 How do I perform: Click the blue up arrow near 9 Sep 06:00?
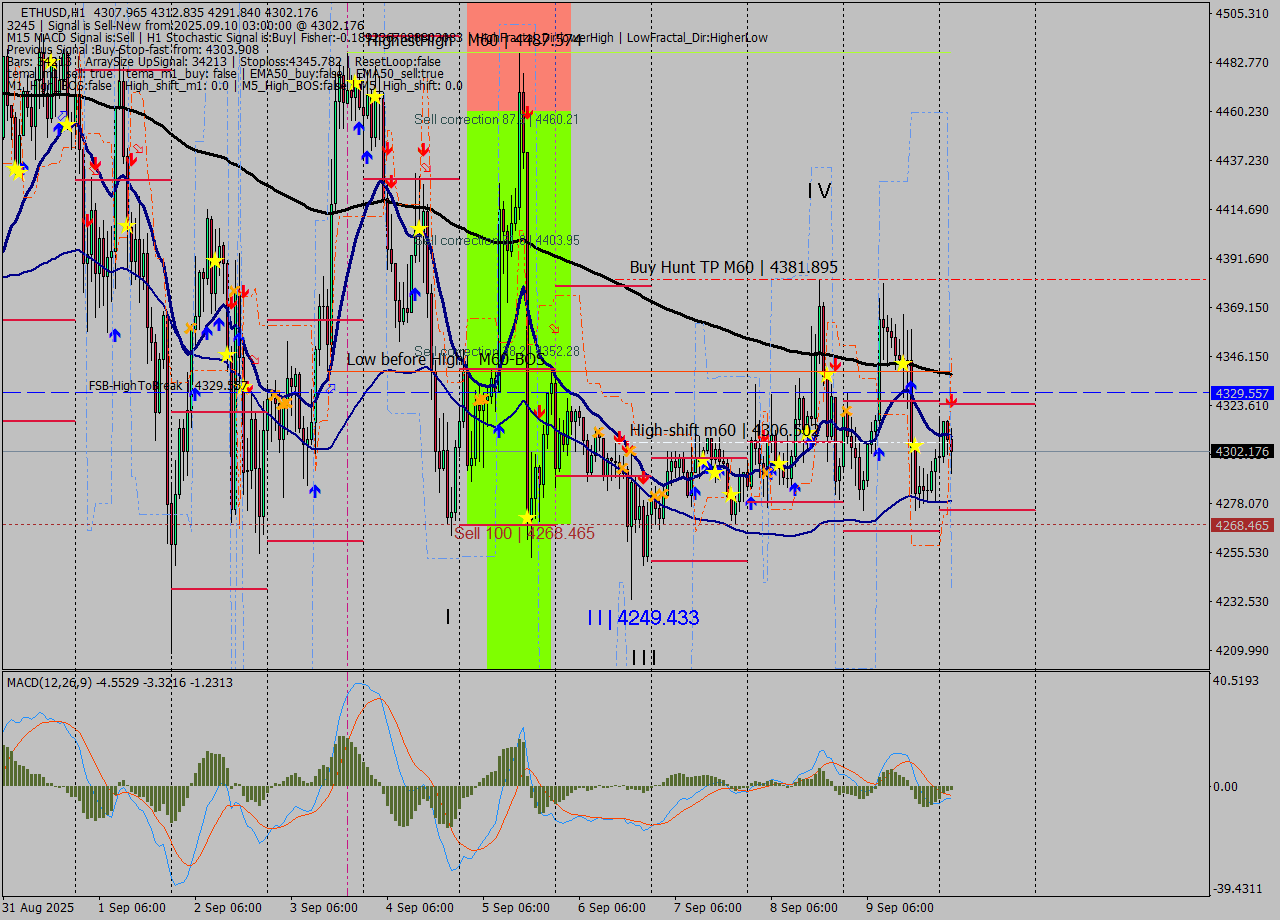point(879,453)
